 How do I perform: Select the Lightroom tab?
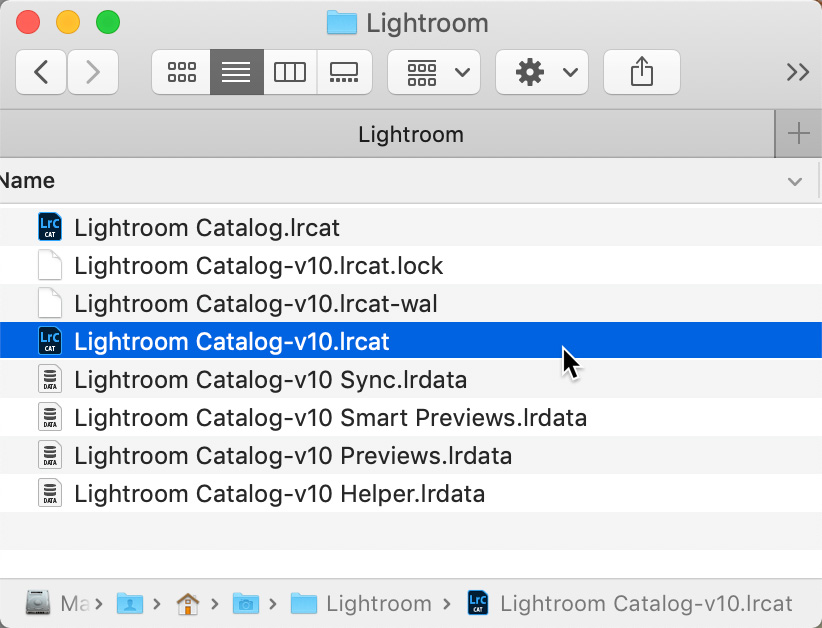(410, 134)
